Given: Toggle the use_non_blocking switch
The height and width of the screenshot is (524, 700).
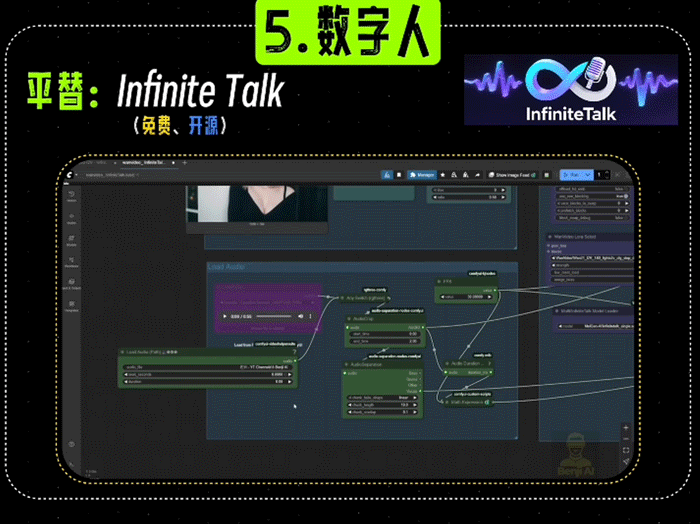Looking at the screenshot, I should (x=592, y=196).
